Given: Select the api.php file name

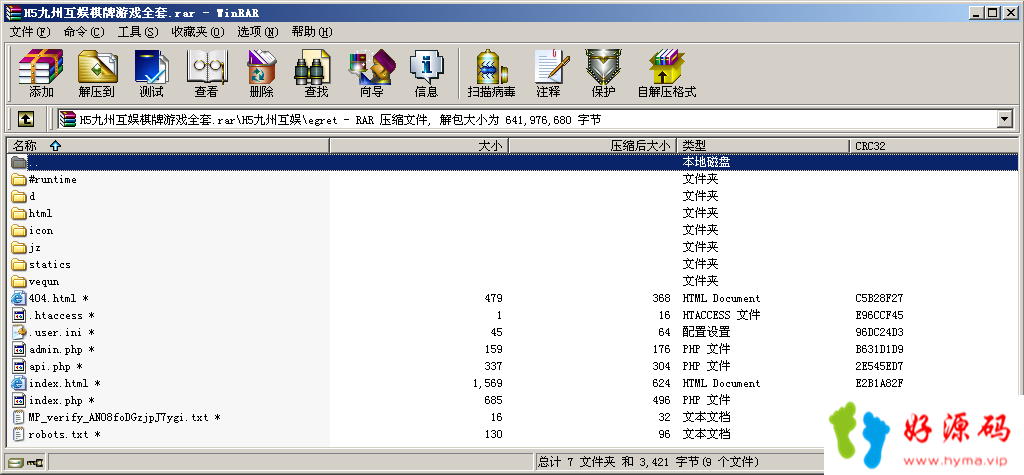Looking at the screenshot, I should [x=56, y=366].
